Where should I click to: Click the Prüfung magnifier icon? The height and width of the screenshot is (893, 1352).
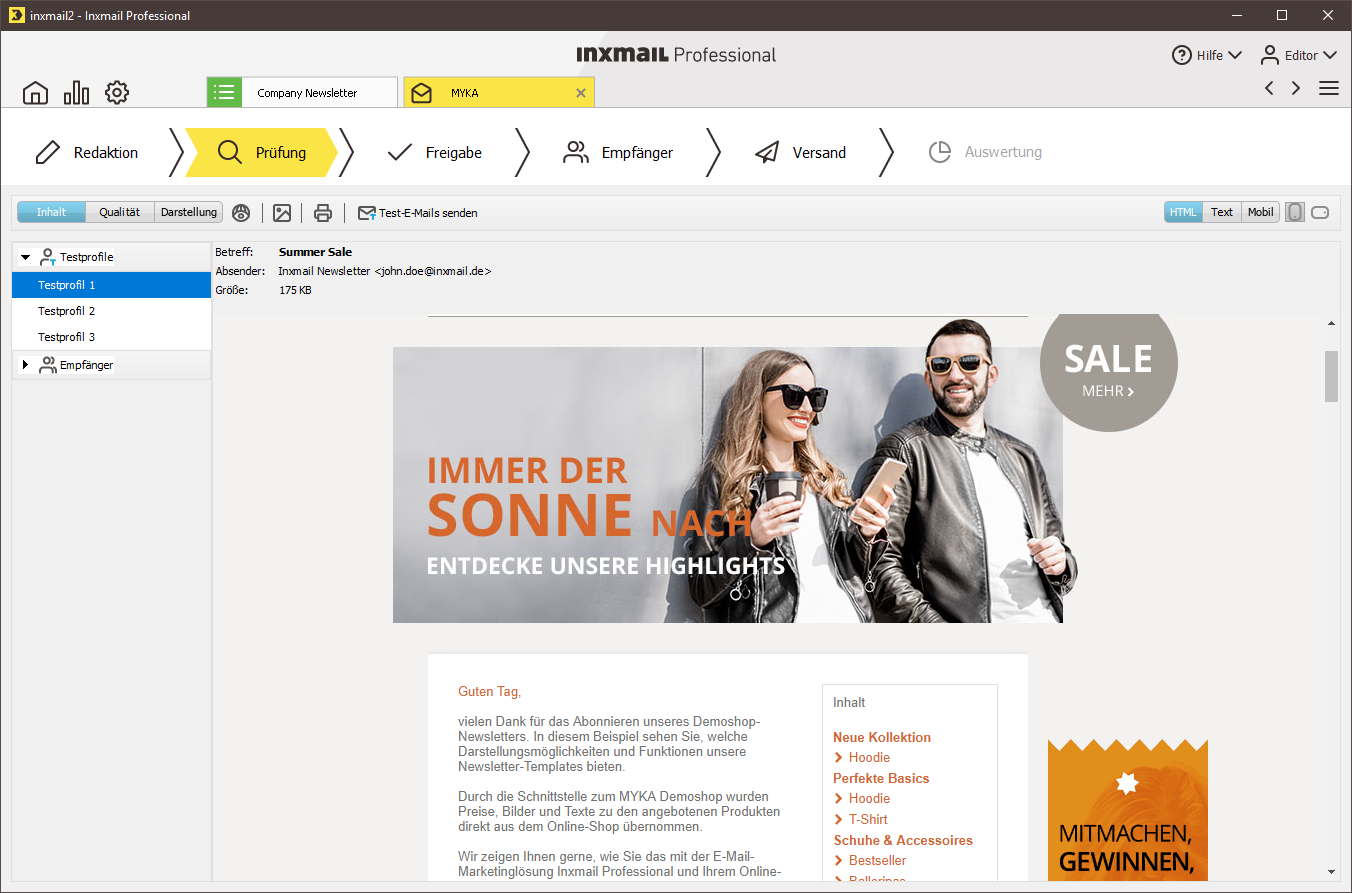click(x=230, y=152)
